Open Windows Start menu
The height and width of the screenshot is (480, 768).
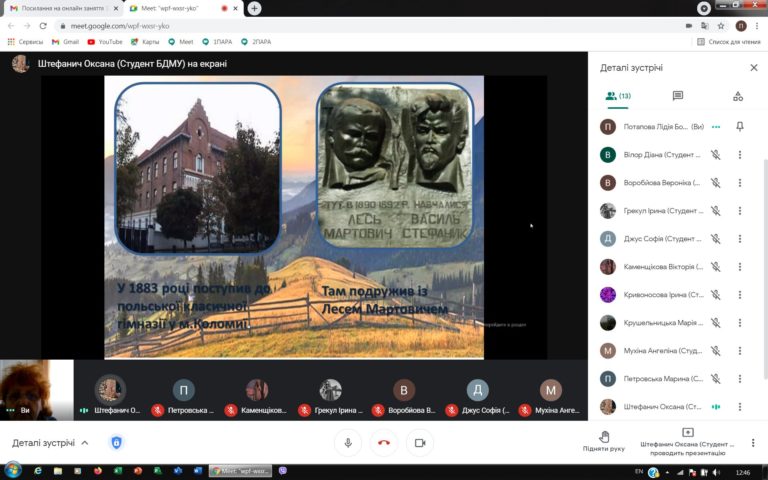[x=12, y=471]
